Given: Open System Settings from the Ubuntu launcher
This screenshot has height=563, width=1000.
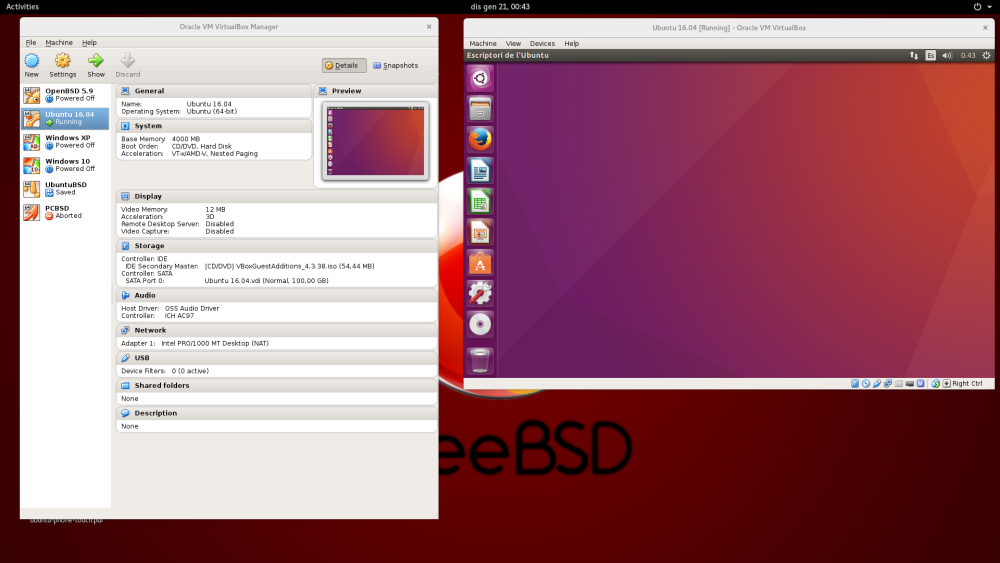Looking at the screenshot, I should coord(480,293).
